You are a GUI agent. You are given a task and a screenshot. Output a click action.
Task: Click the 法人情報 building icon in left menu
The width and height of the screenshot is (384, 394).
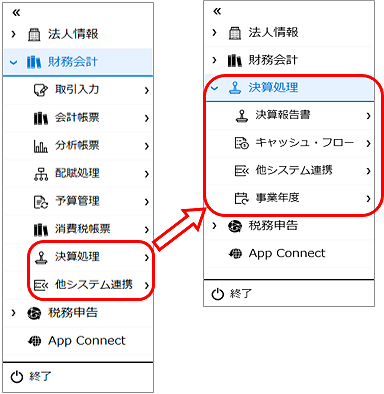click(34, 34)
